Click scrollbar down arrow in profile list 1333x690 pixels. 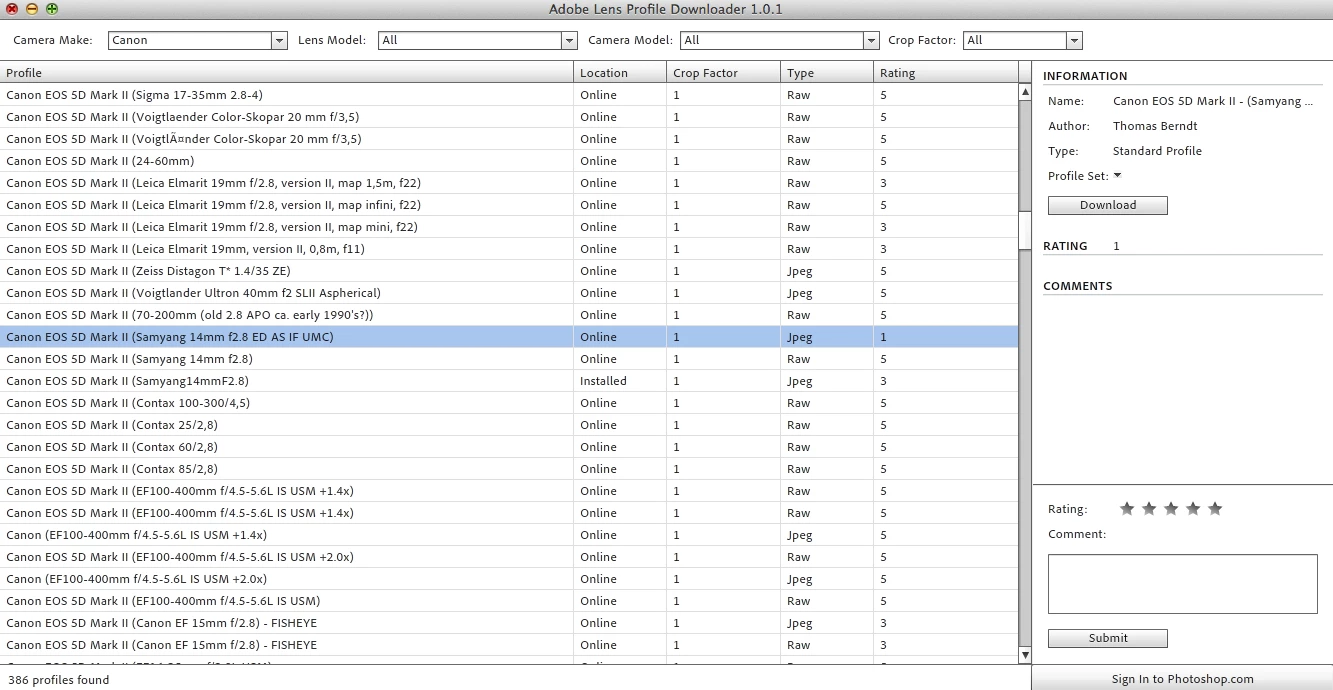coord(1025,655)
